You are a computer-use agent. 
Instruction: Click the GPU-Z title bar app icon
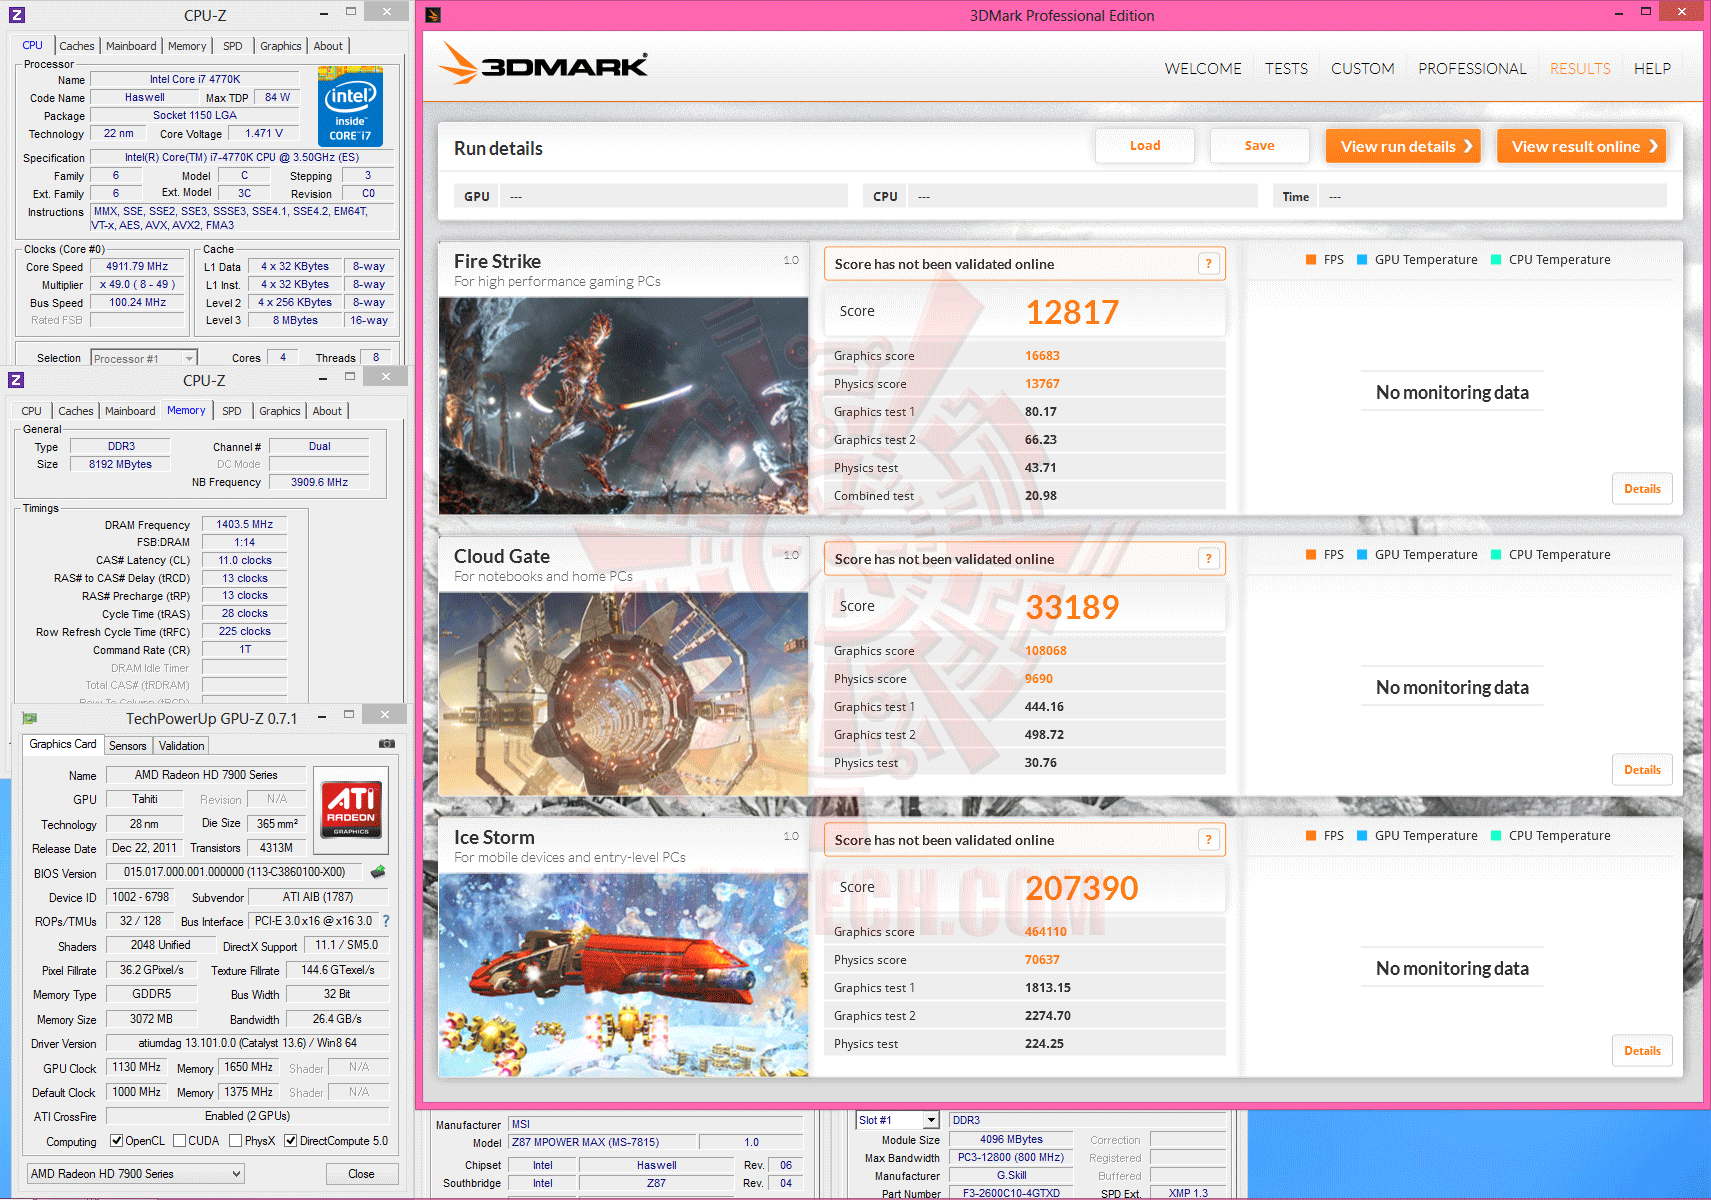tap(30, 718)
